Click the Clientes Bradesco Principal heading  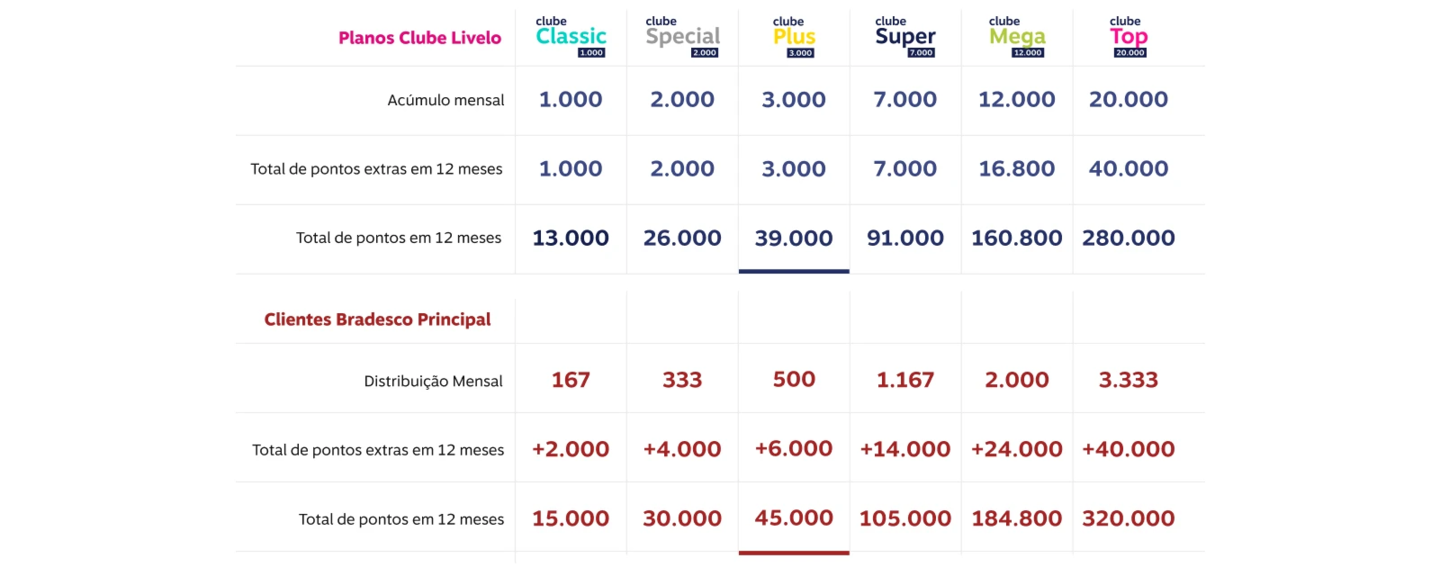tap(377, 320)
